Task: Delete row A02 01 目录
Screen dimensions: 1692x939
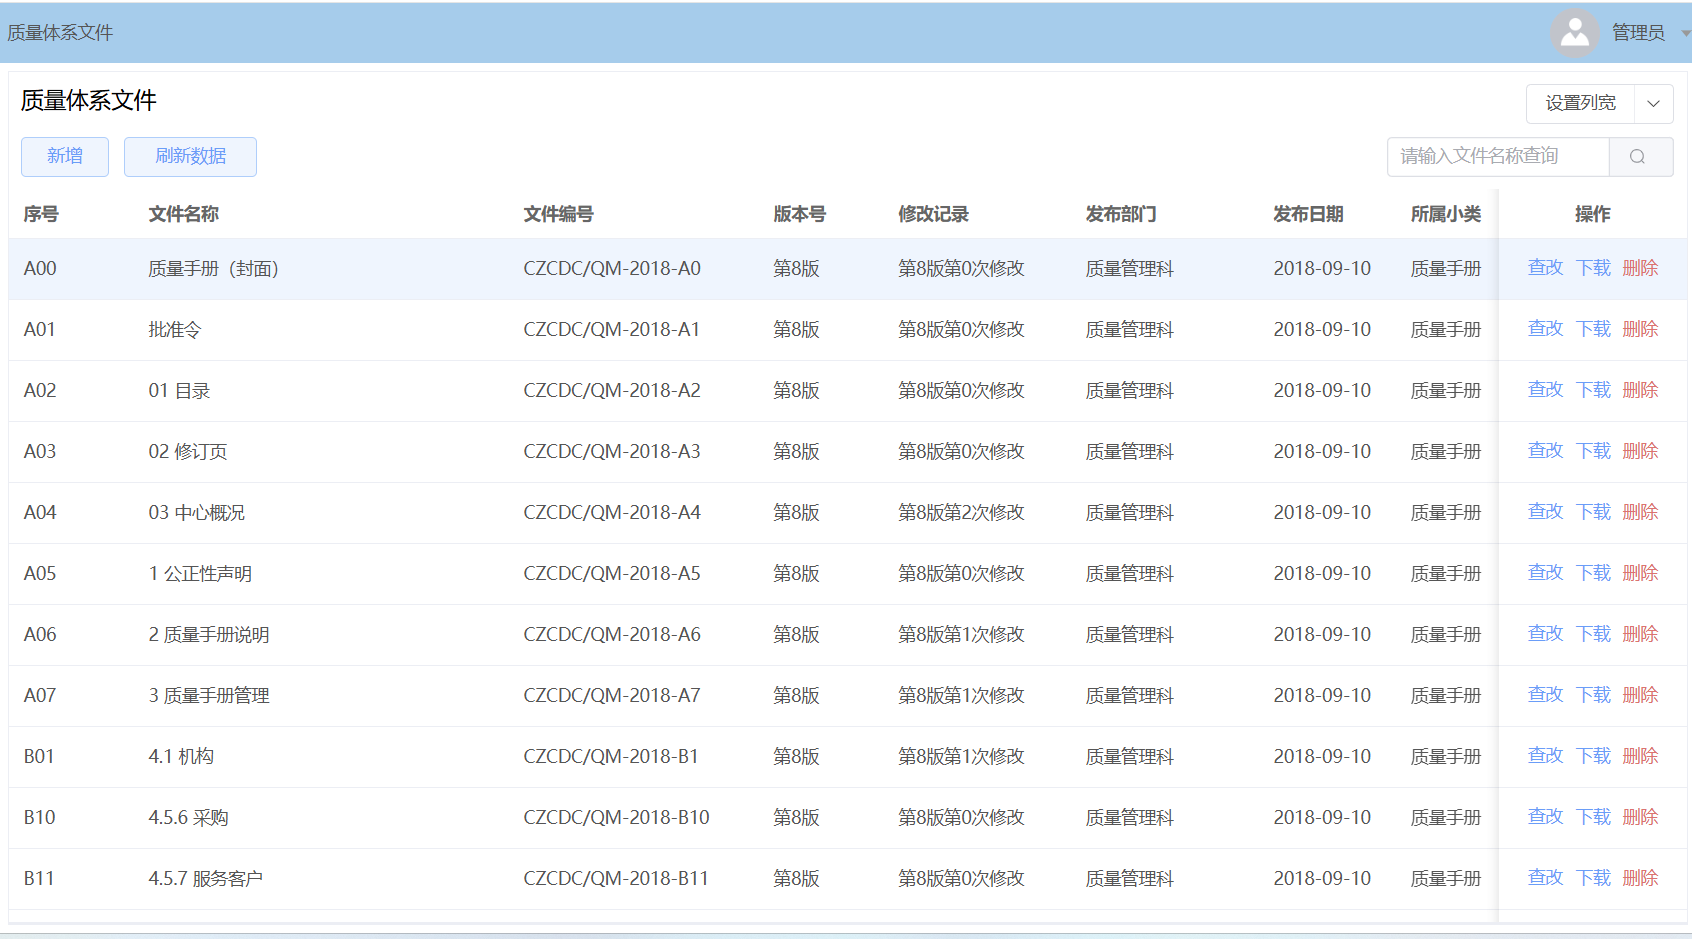Action: coord(1640,390)
